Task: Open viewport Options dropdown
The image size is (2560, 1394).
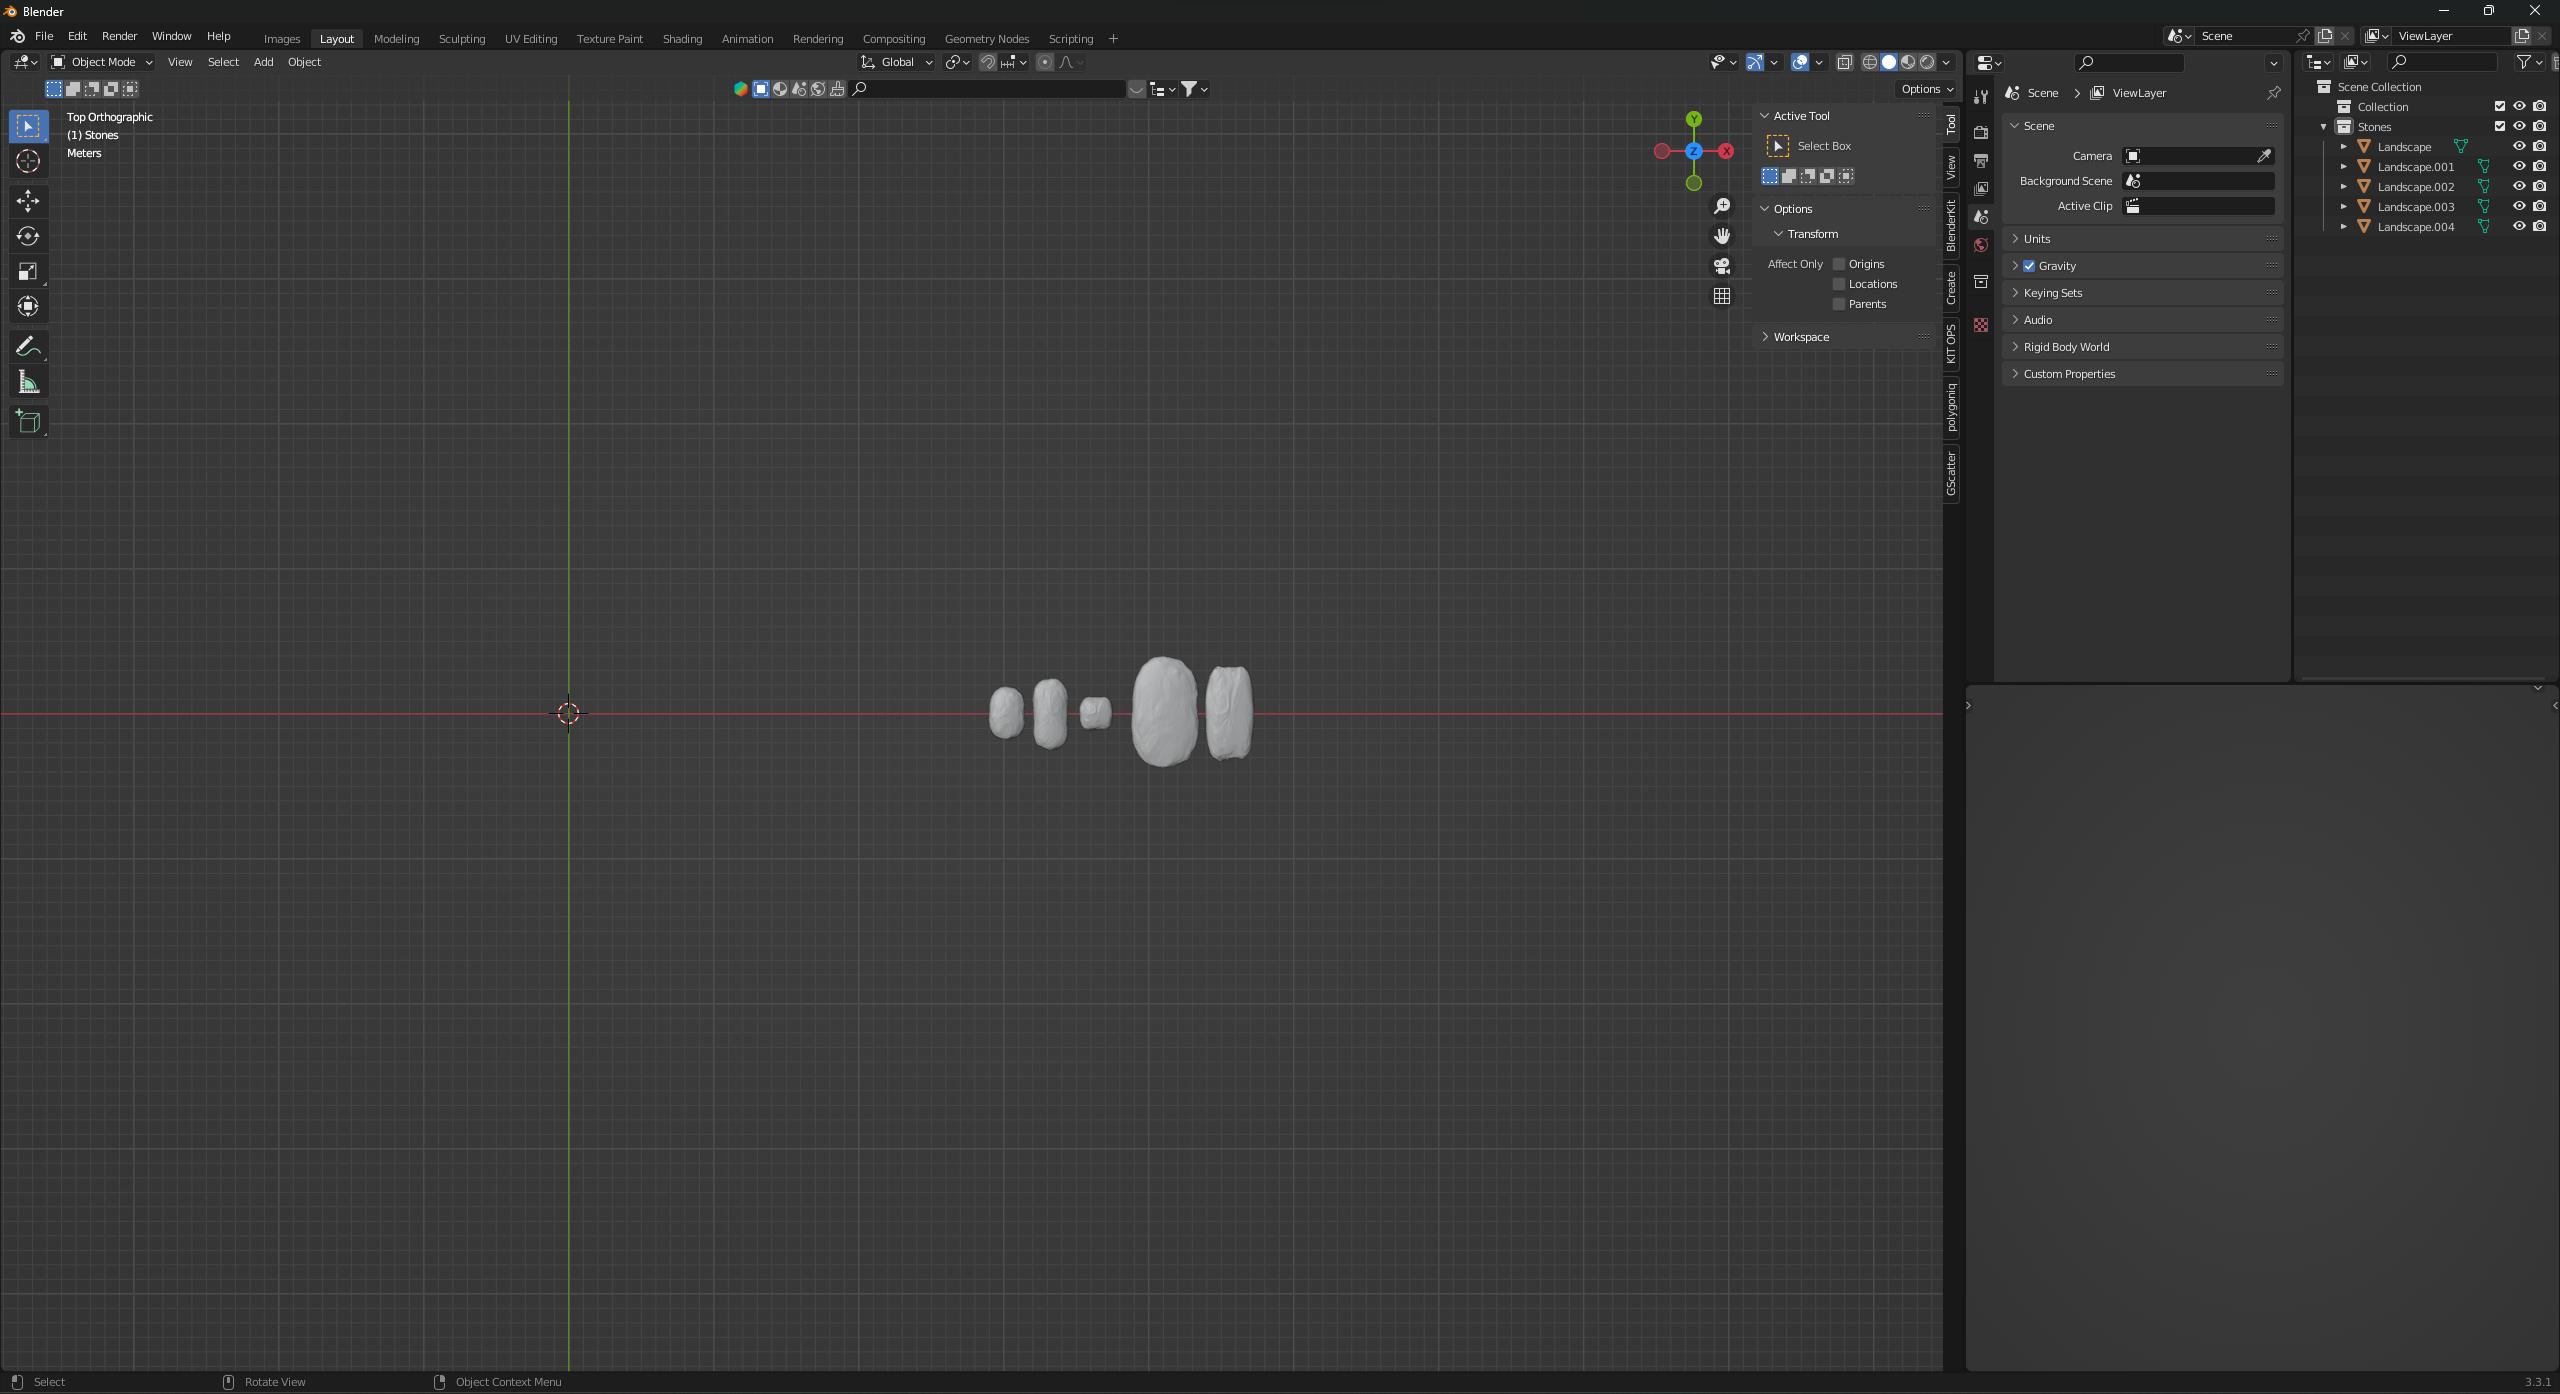Action: click(x=1926, y=89)
